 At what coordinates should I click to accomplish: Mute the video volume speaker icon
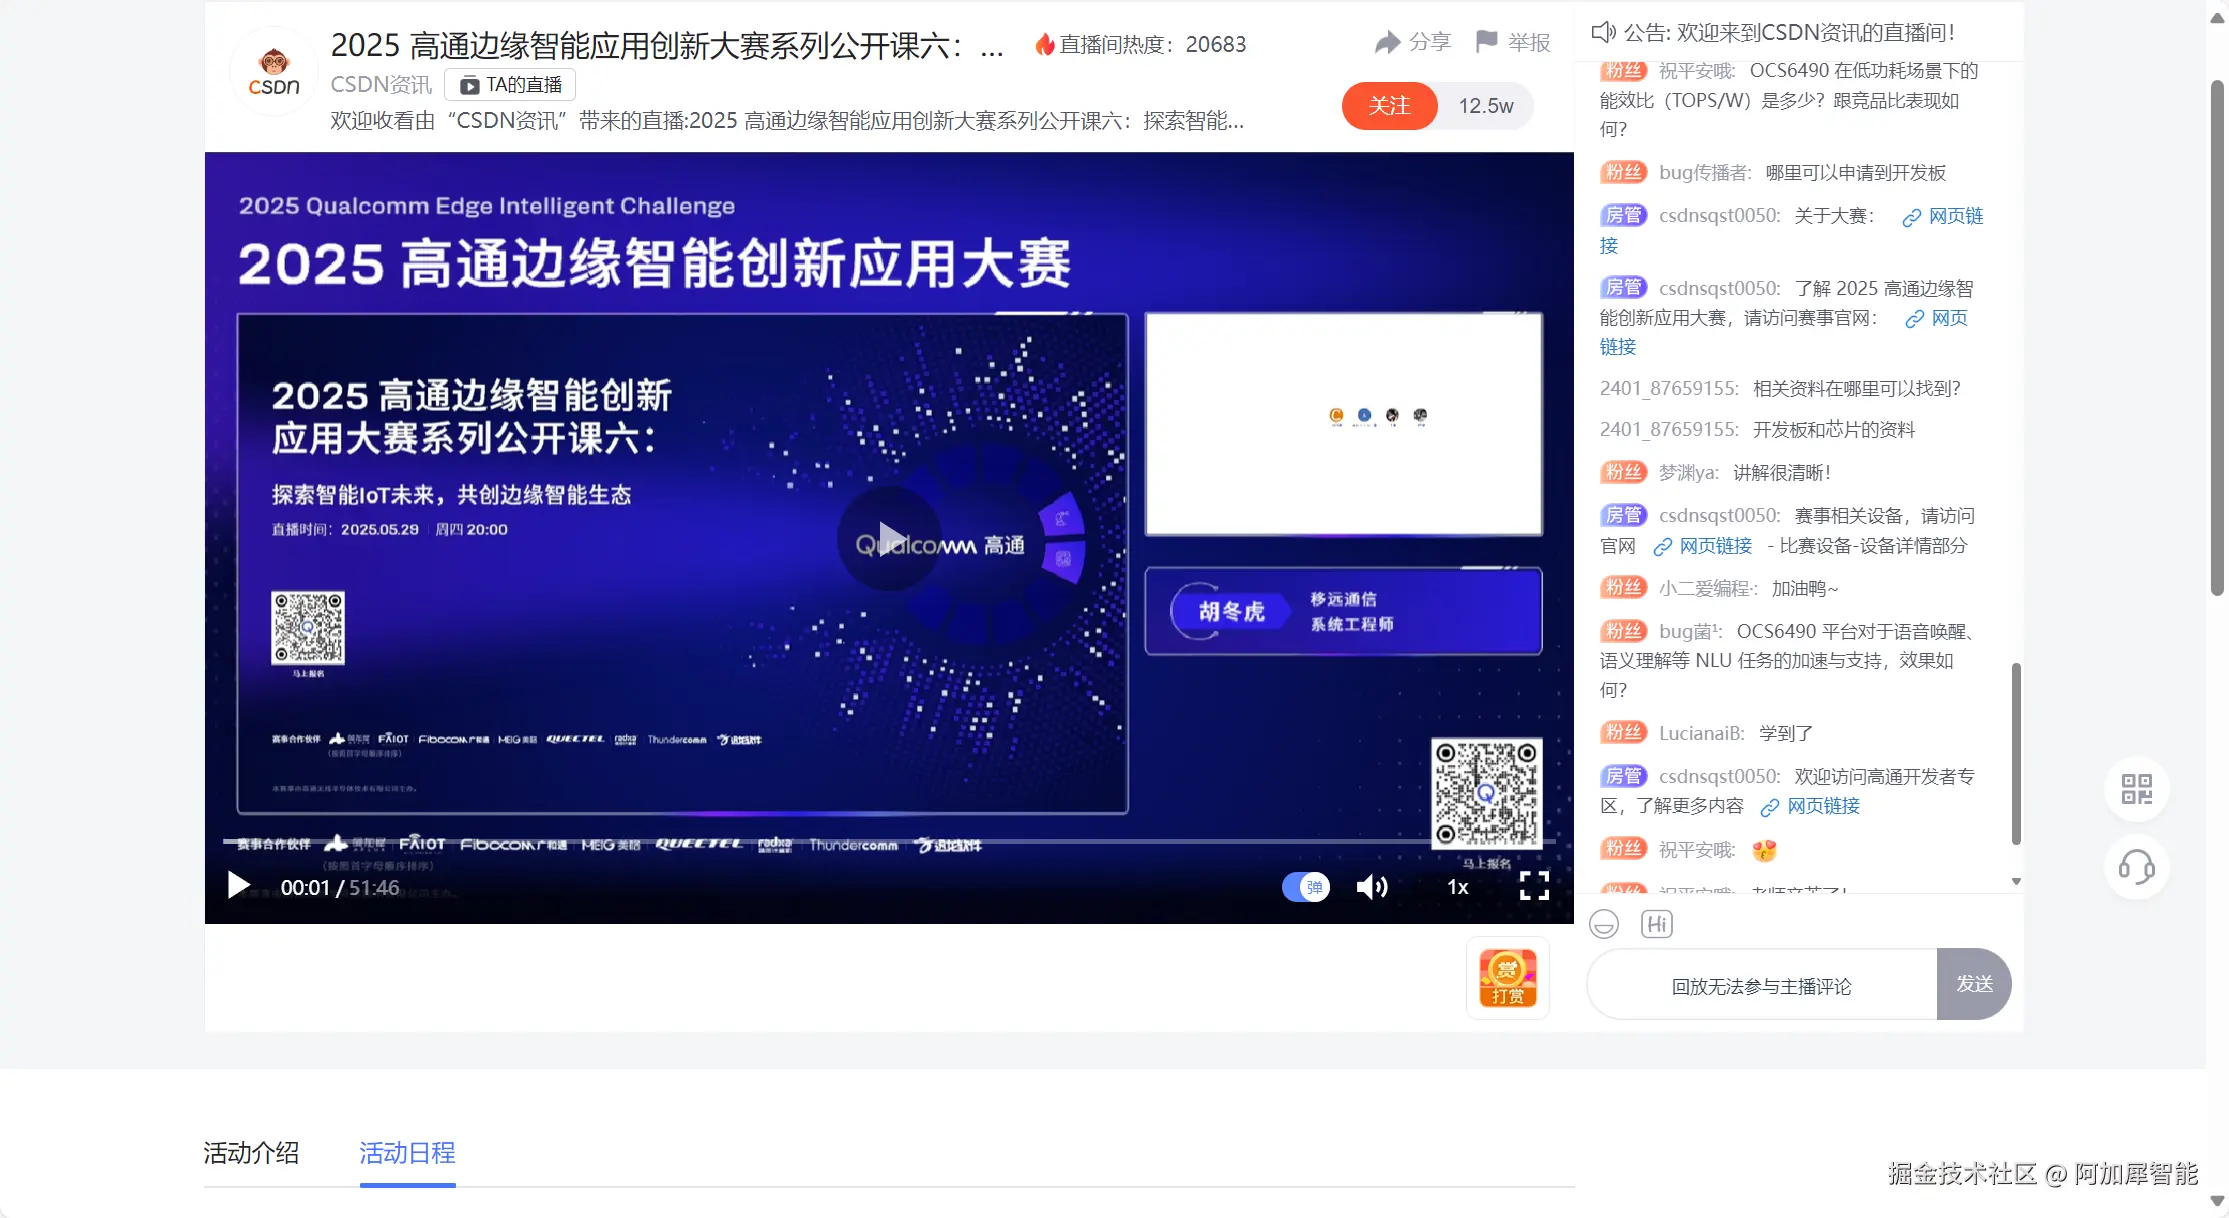pos(1372,887)
